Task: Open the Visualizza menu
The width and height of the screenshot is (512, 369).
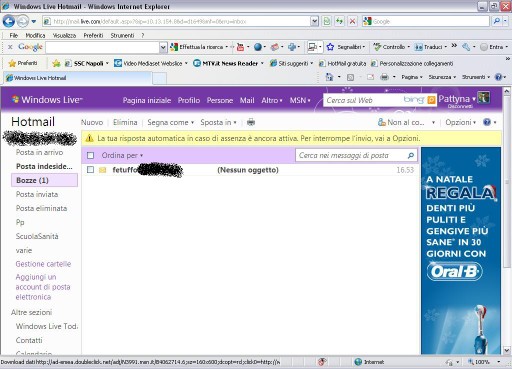Action: 64,35
